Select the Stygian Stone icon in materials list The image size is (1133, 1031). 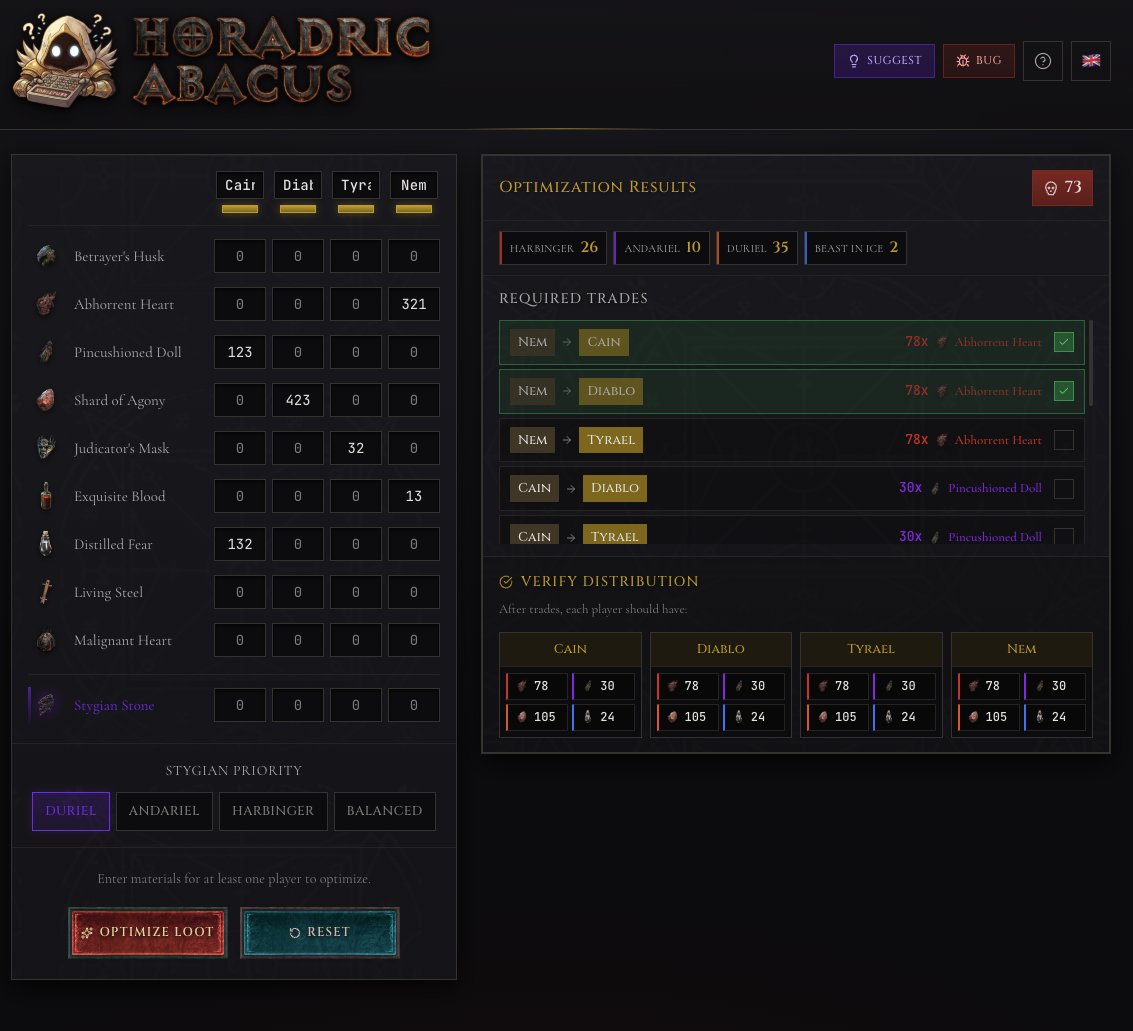[x=46, y=705]
